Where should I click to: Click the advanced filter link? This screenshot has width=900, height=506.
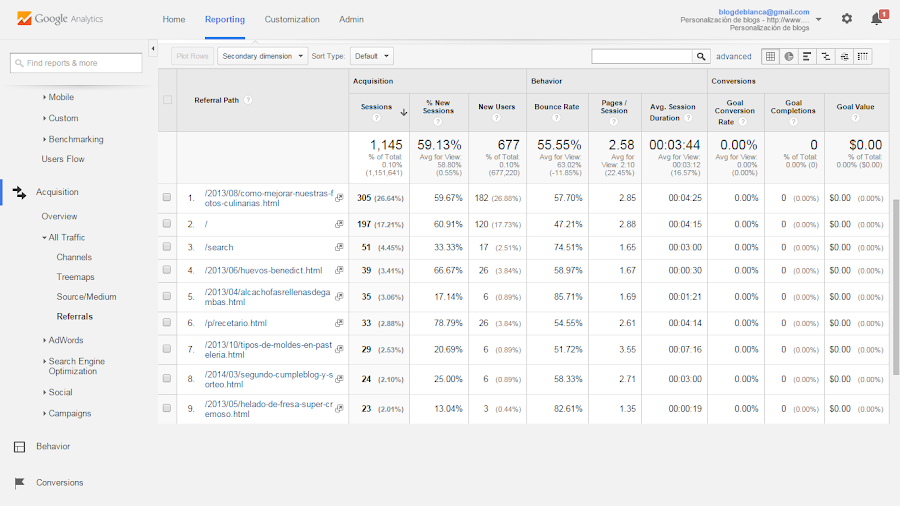coord(734,56)
